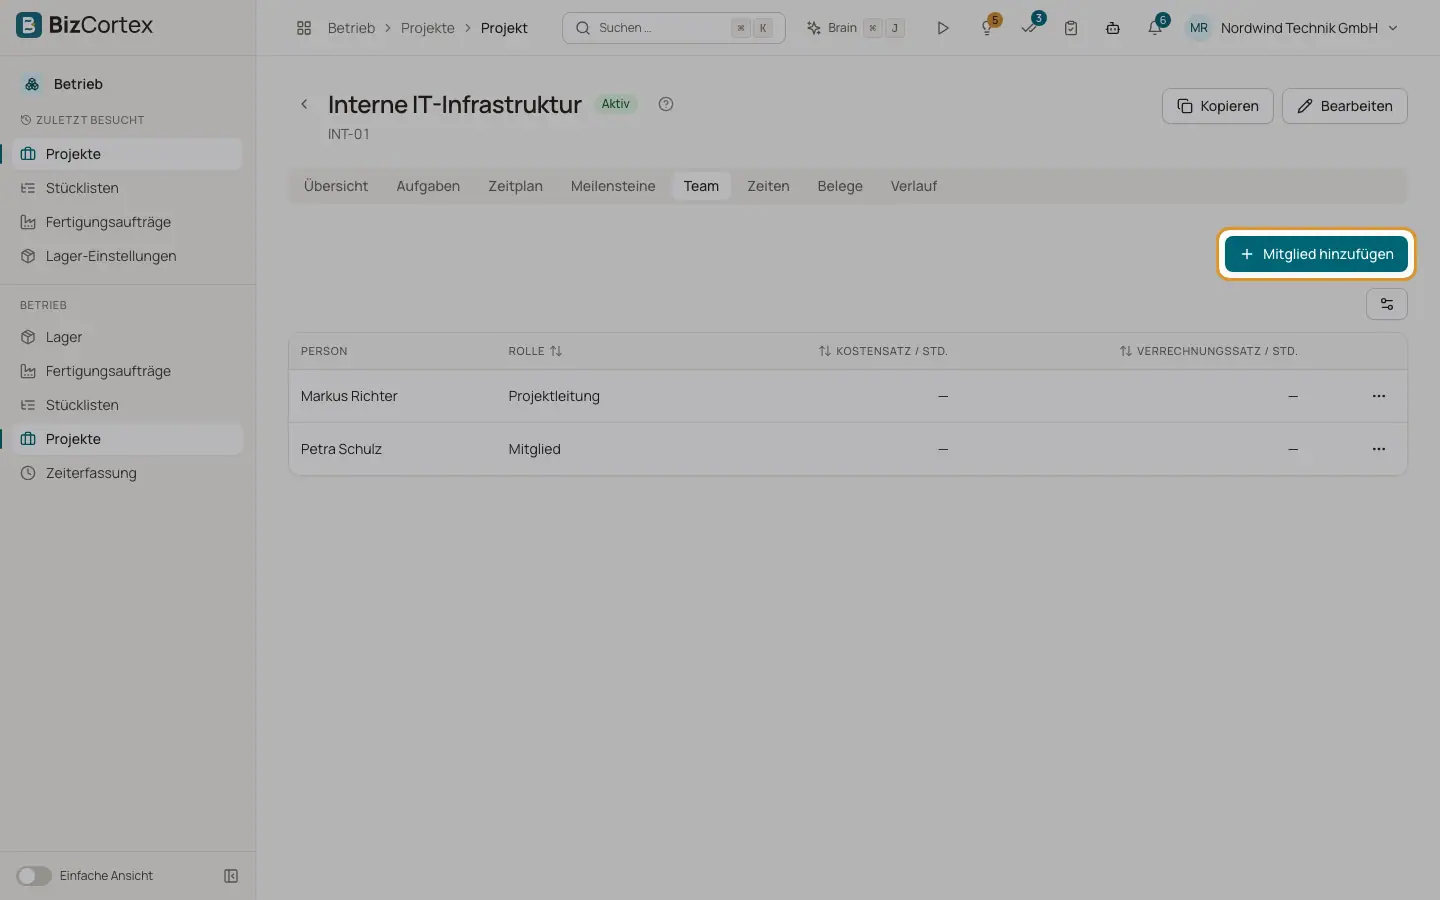
Task: Click the Betrieb breadcrumb link
Action: (x=351, y=28)
